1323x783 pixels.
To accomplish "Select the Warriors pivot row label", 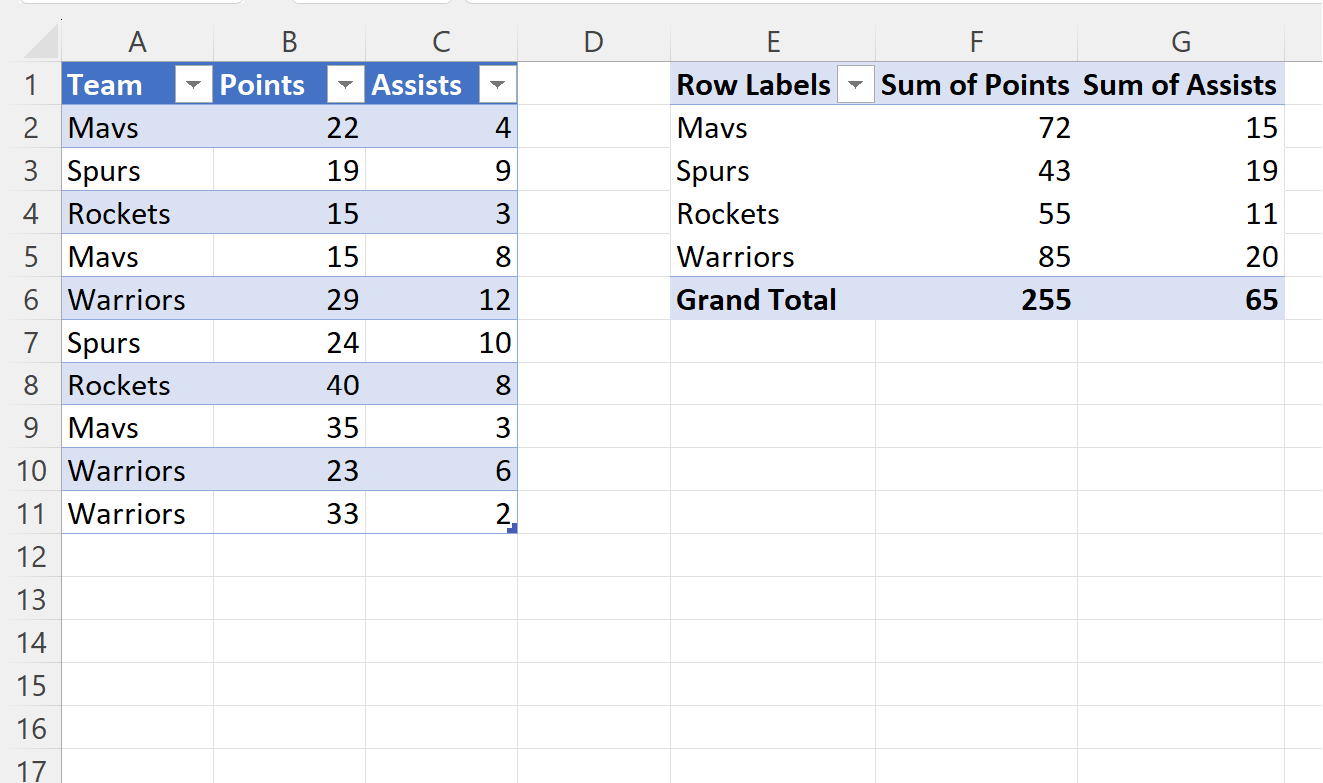I will 773,257.
